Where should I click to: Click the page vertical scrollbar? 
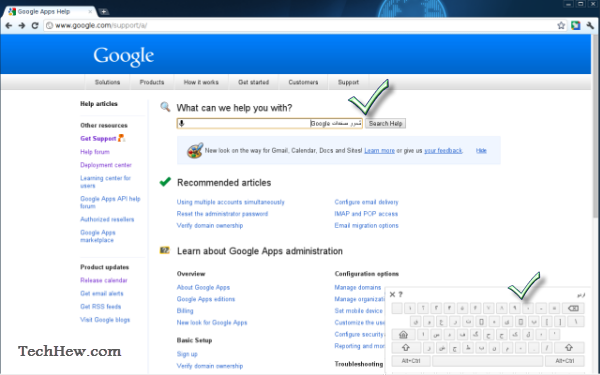[x=595, y=126]
